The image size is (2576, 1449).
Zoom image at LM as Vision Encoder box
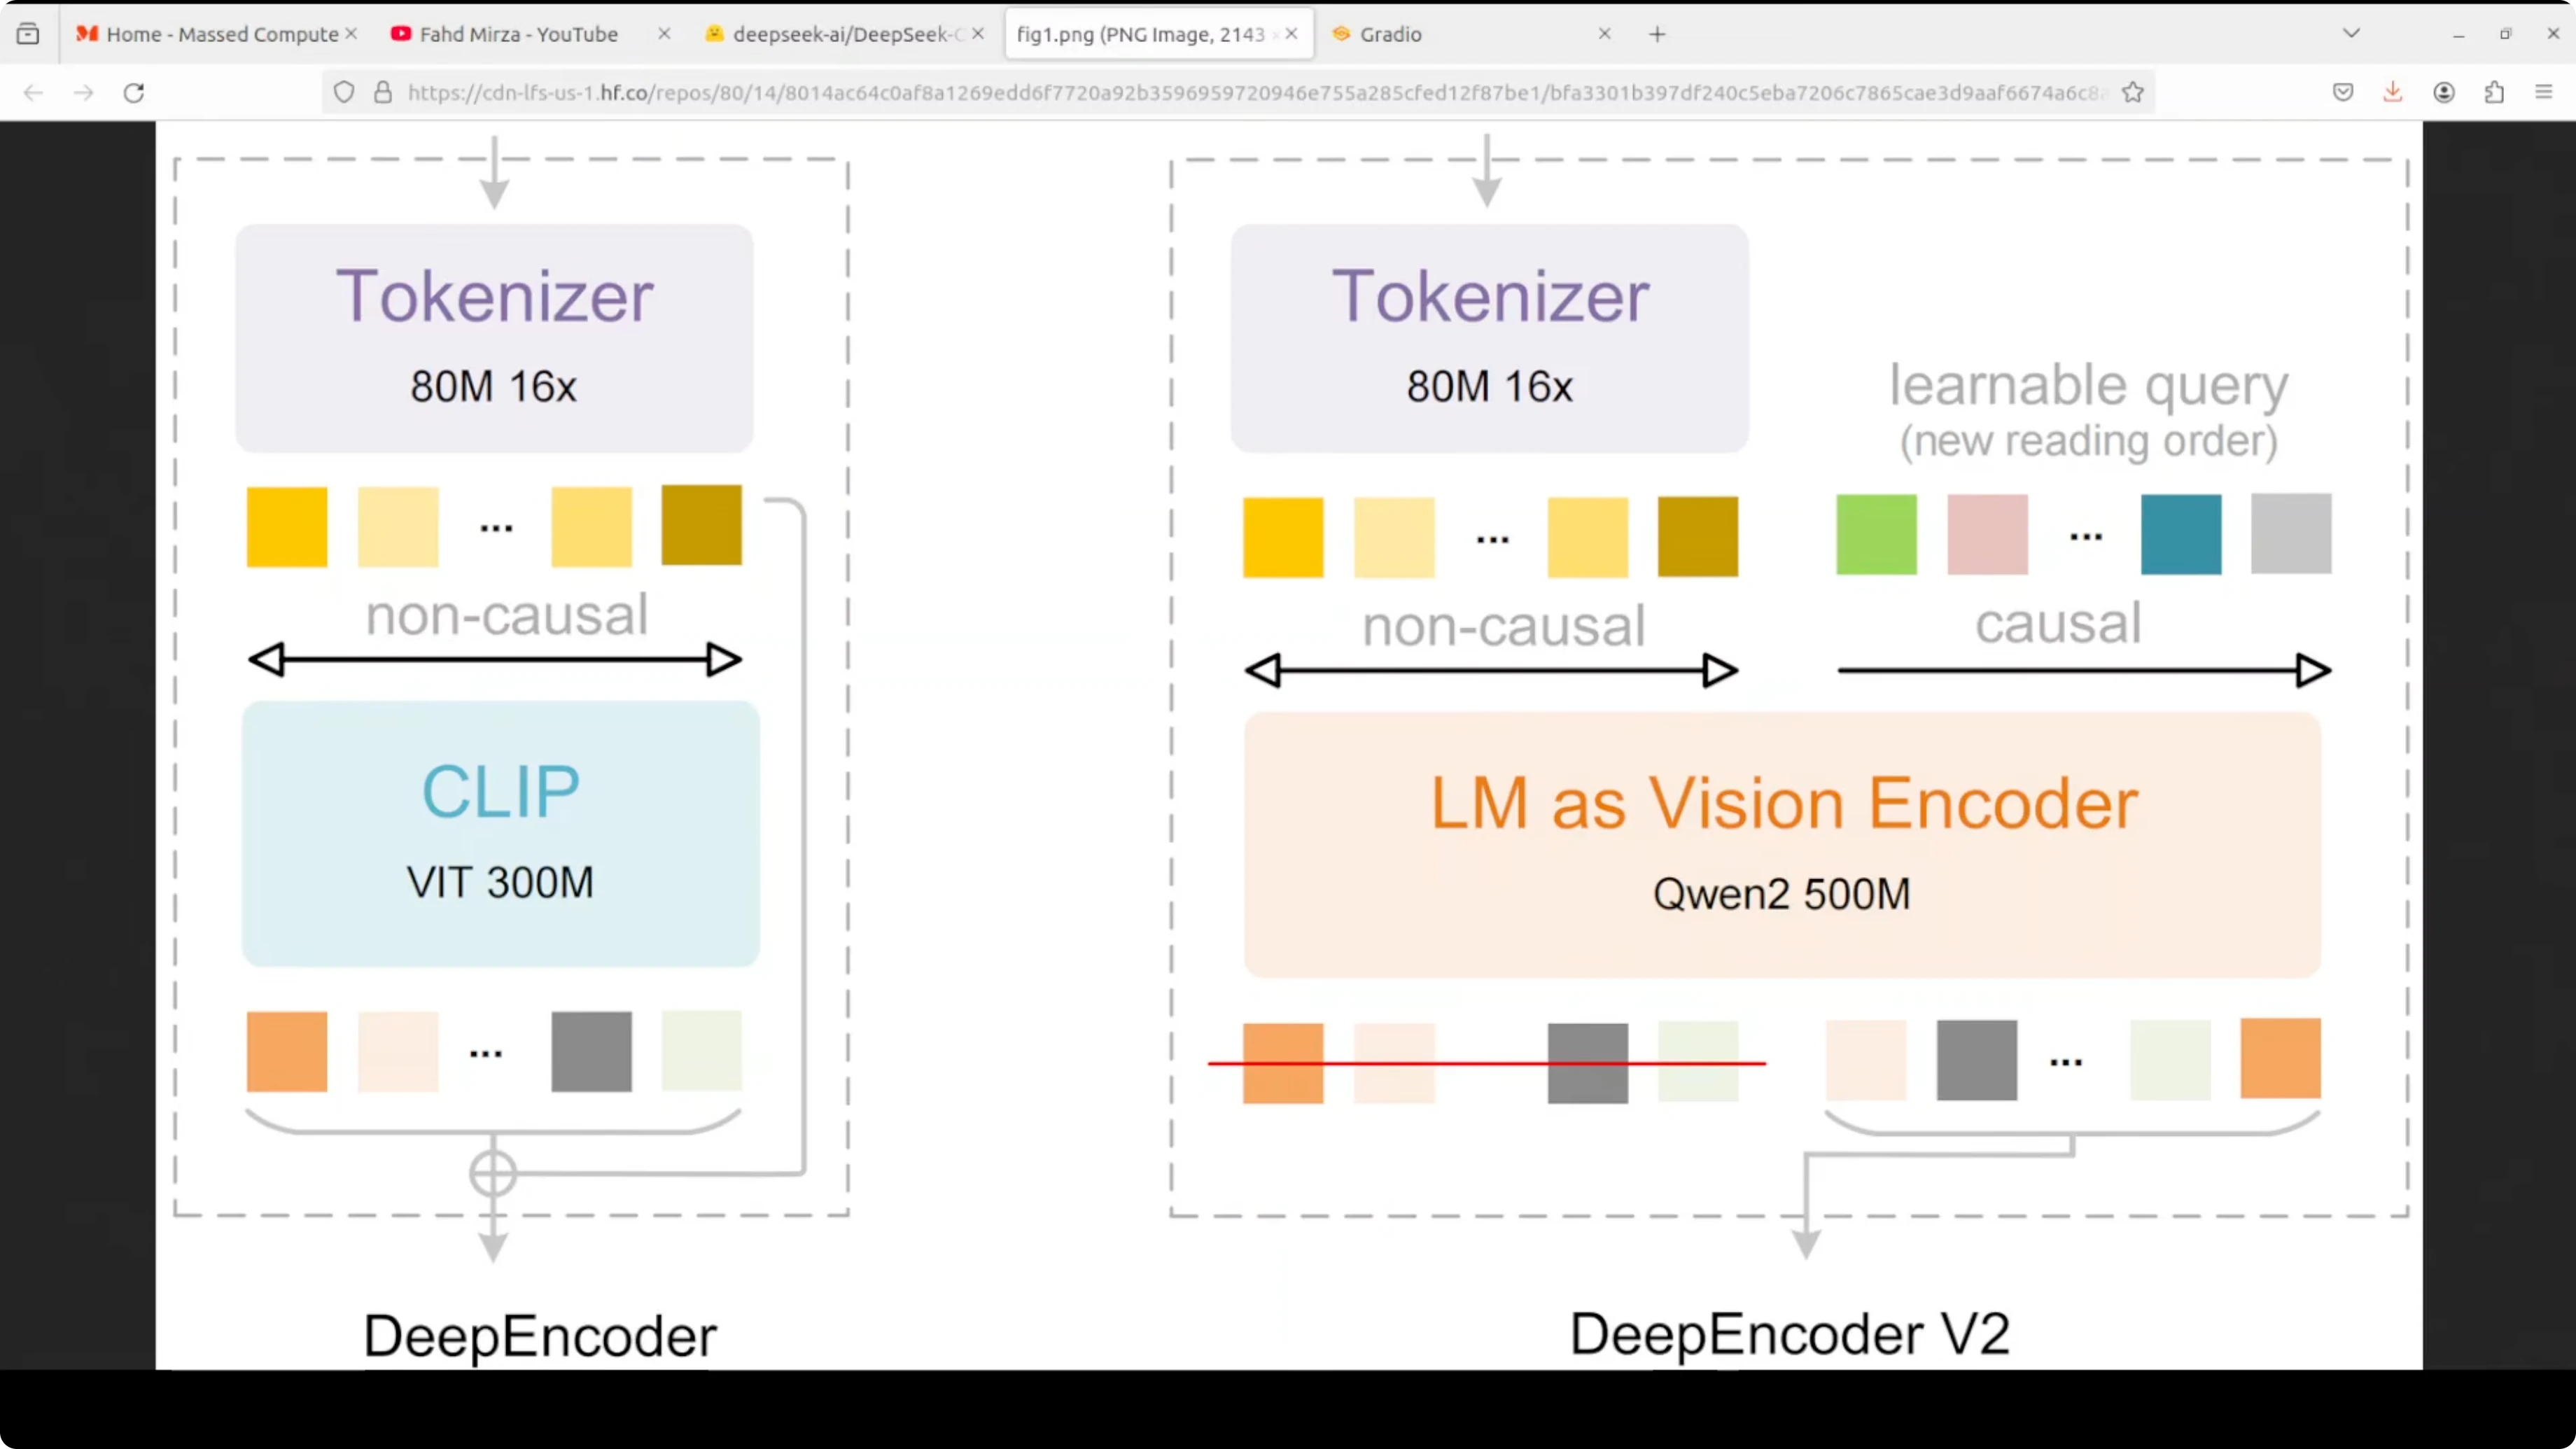tap(1782, 845)
